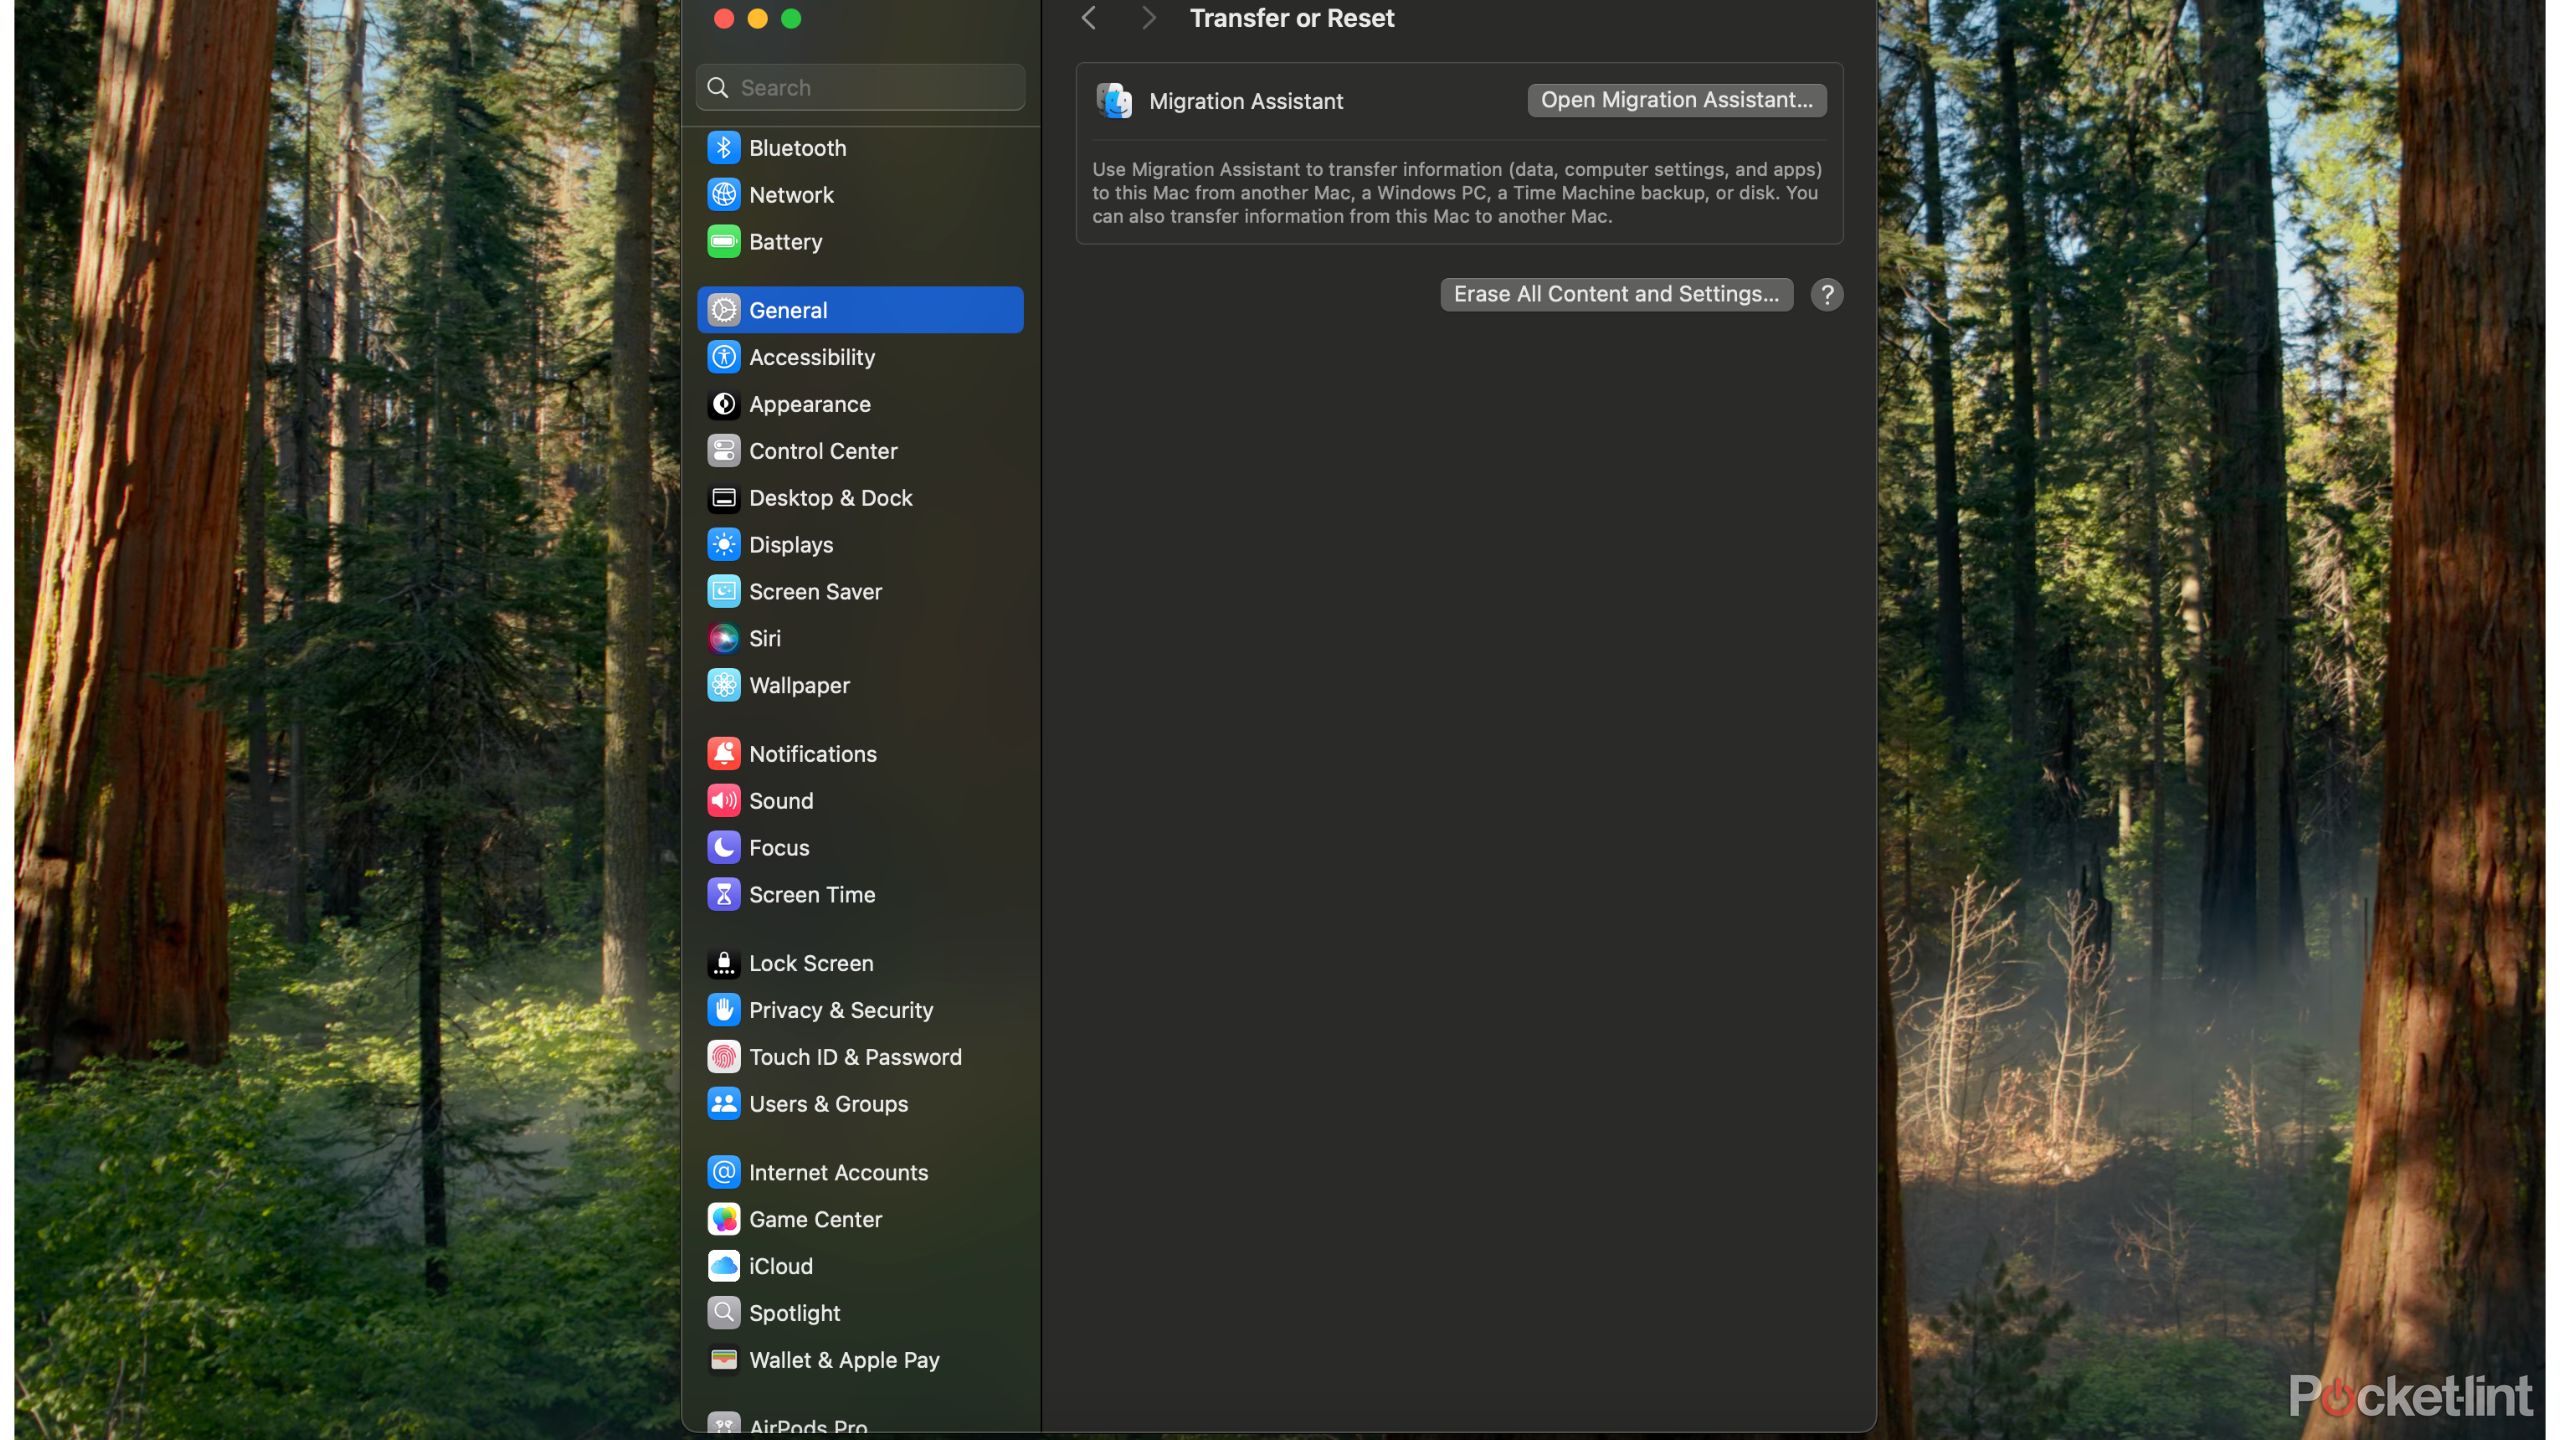Minimize window with yellow button
This screenshot has height=1440, width=2560.
pos(757,19)
